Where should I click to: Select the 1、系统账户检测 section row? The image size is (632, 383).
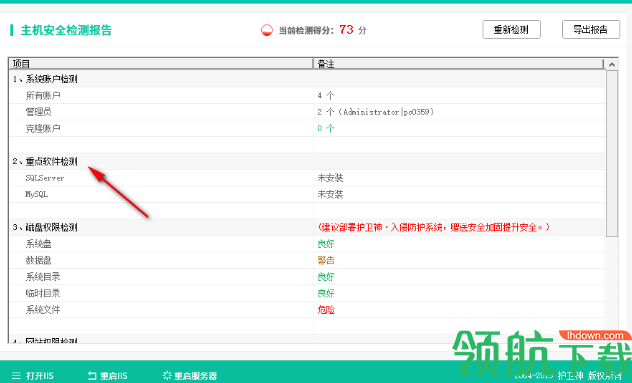click(307, 79)
